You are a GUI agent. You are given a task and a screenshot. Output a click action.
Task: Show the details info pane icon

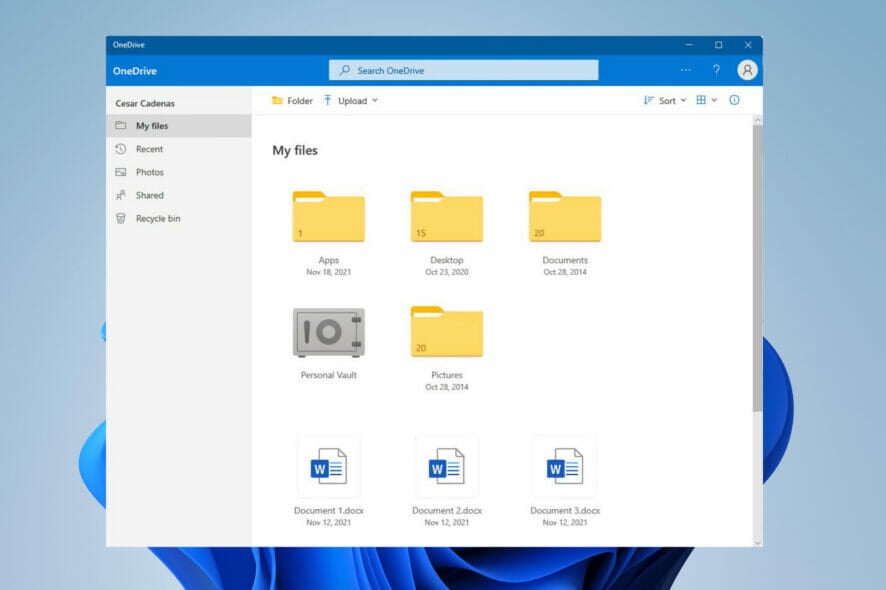734,100
